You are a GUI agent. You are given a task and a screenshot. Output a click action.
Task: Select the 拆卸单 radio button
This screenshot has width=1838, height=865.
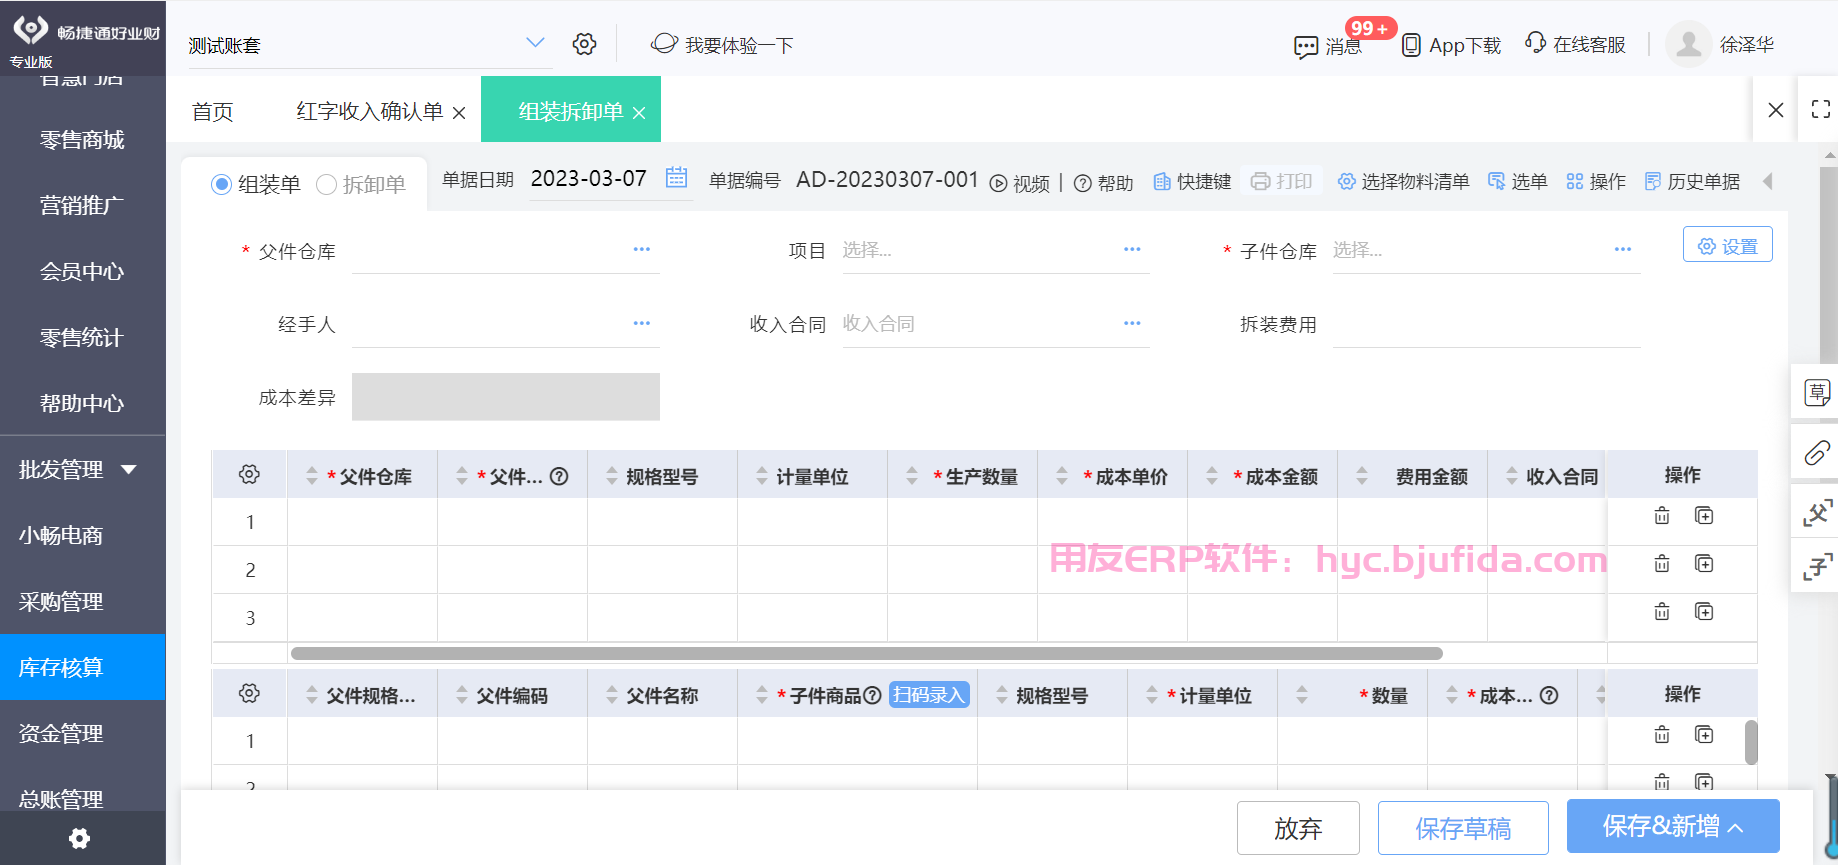[326, 184]
